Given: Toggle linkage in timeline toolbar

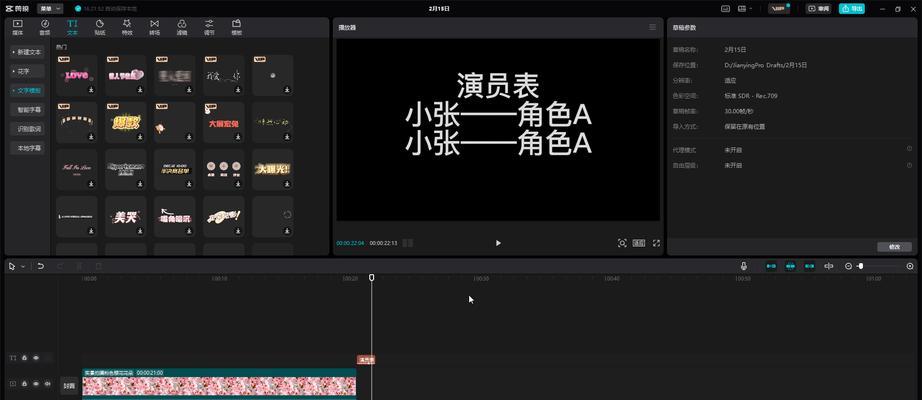Looking at the screenshot, I should 810,266.
